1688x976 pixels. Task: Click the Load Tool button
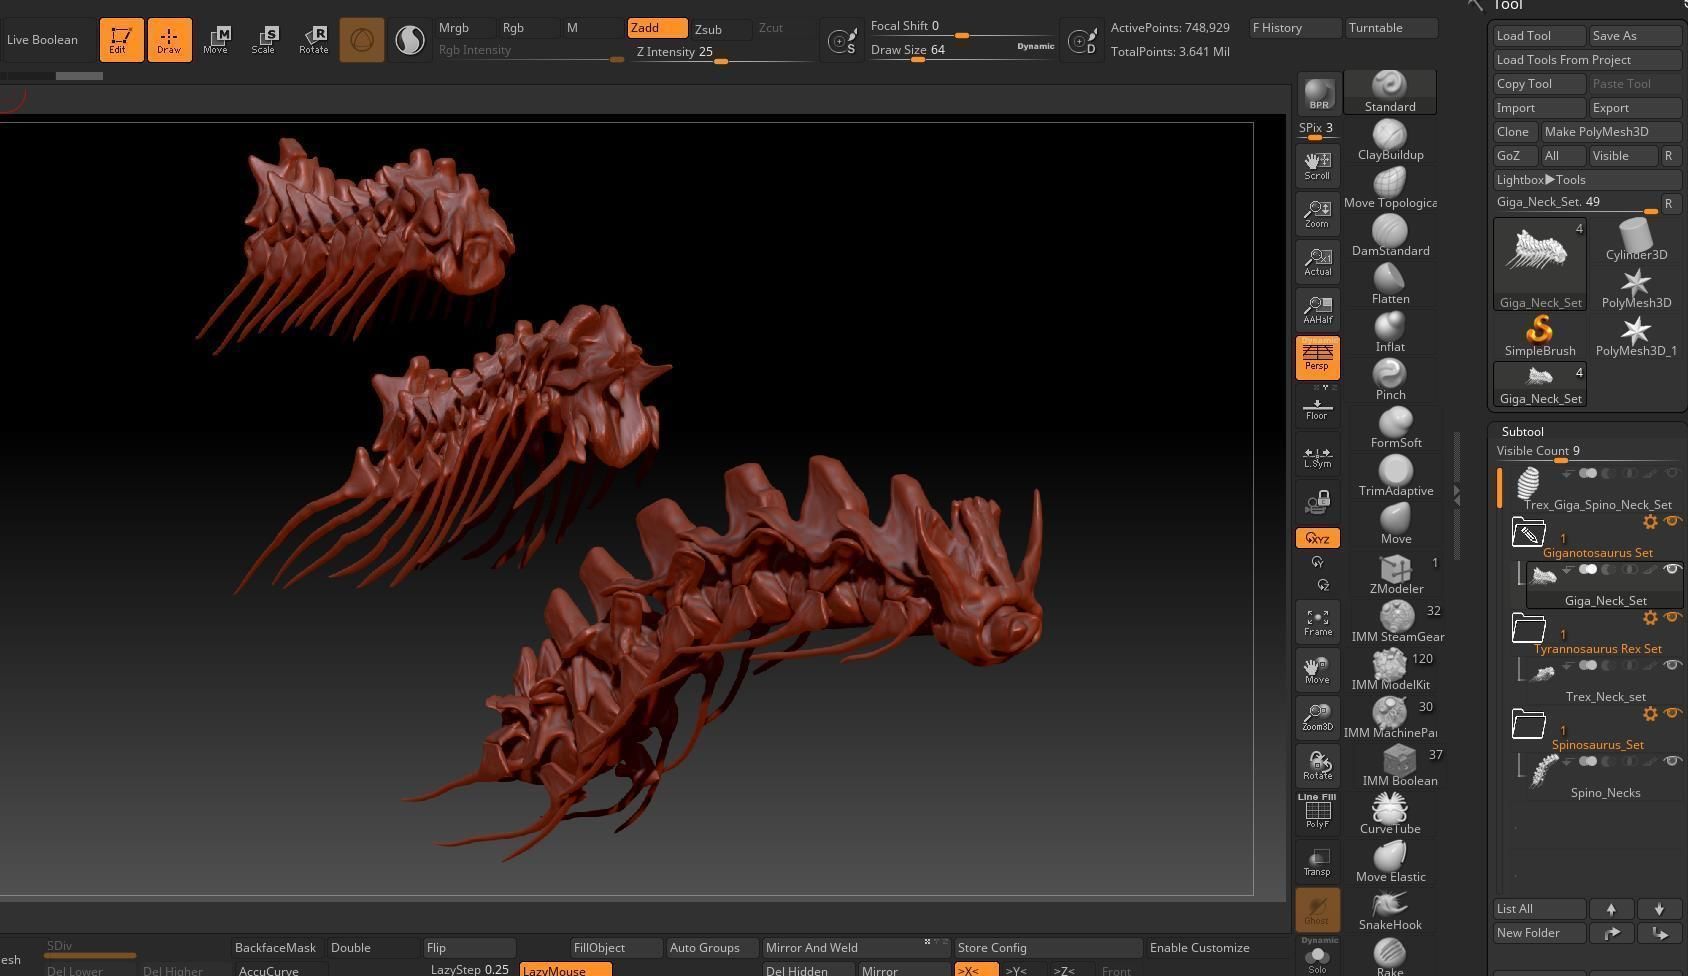coord(1539,36)
